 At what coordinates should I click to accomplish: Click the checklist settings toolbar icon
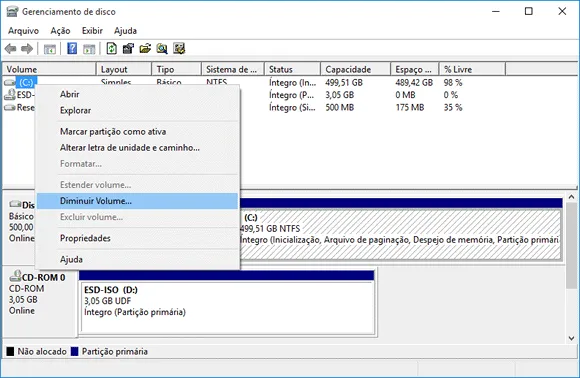coord(179,48)
